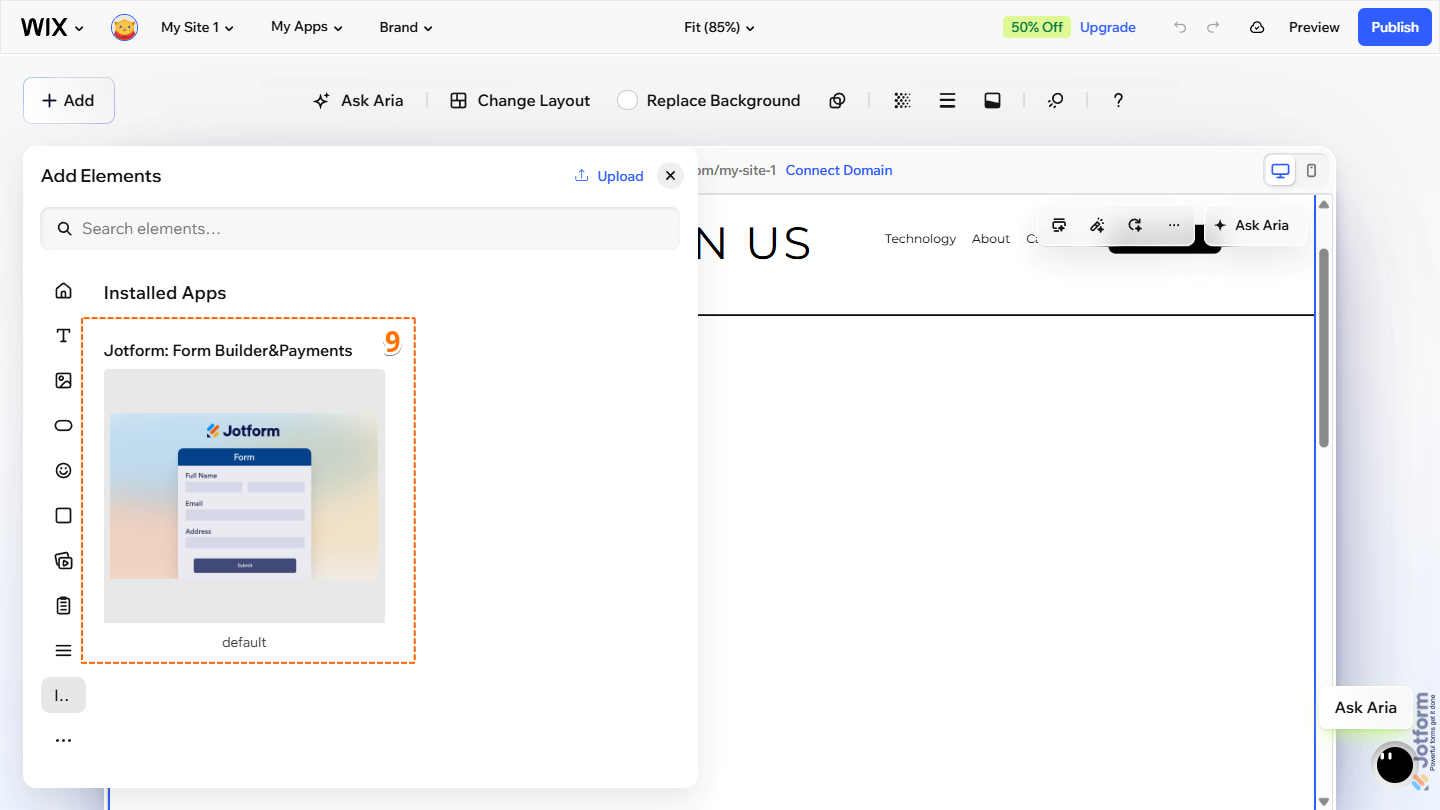Publish the site
This screenshot has height=810, width=1440.
(1394, 27)
